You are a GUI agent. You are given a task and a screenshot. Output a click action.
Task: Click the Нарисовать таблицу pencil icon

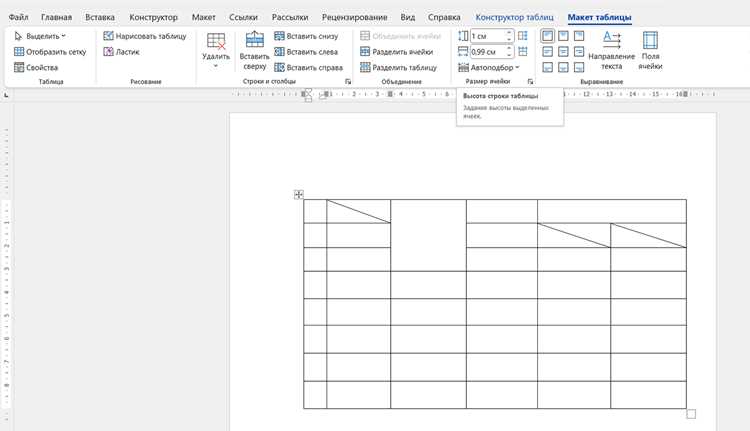pos(109,36)
